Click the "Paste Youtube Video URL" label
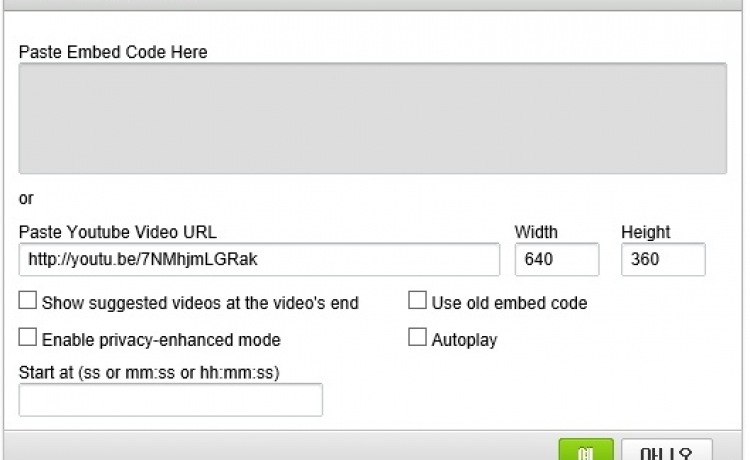The image size is (750, 460). [x=117, y=232]
